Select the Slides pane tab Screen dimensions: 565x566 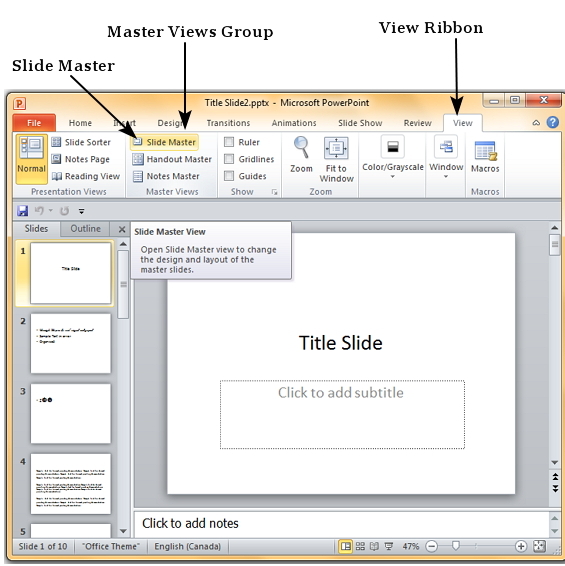[x=36, y=229]
